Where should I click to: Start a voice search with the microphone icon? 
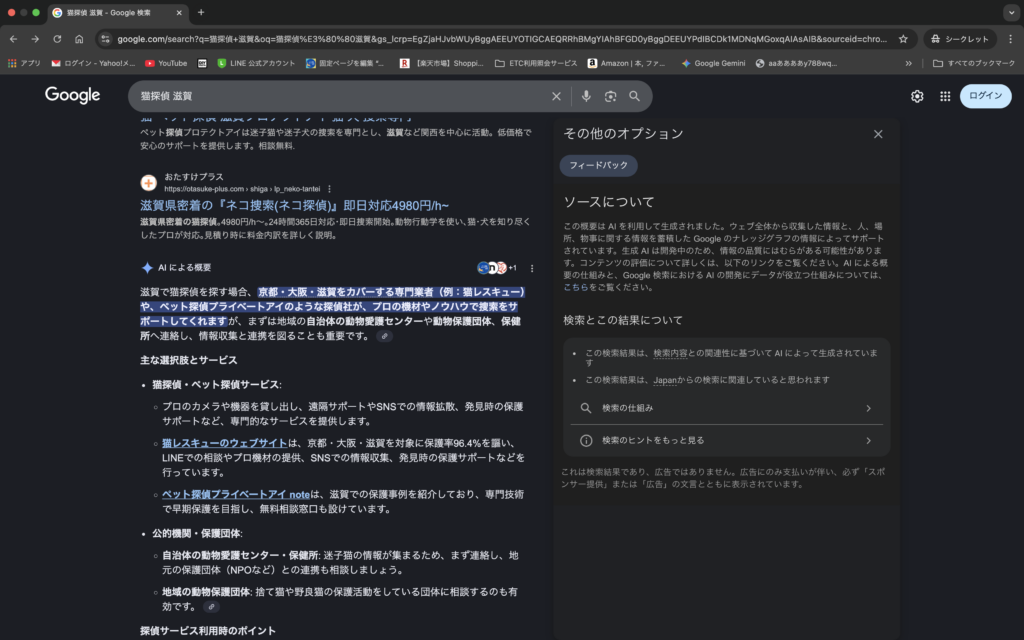(587, 97)
